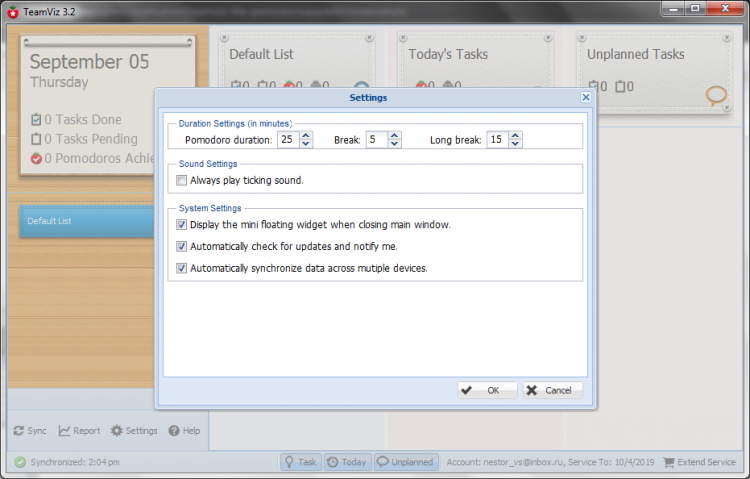Click the Pomodoro duration input field

coord(289,140)
